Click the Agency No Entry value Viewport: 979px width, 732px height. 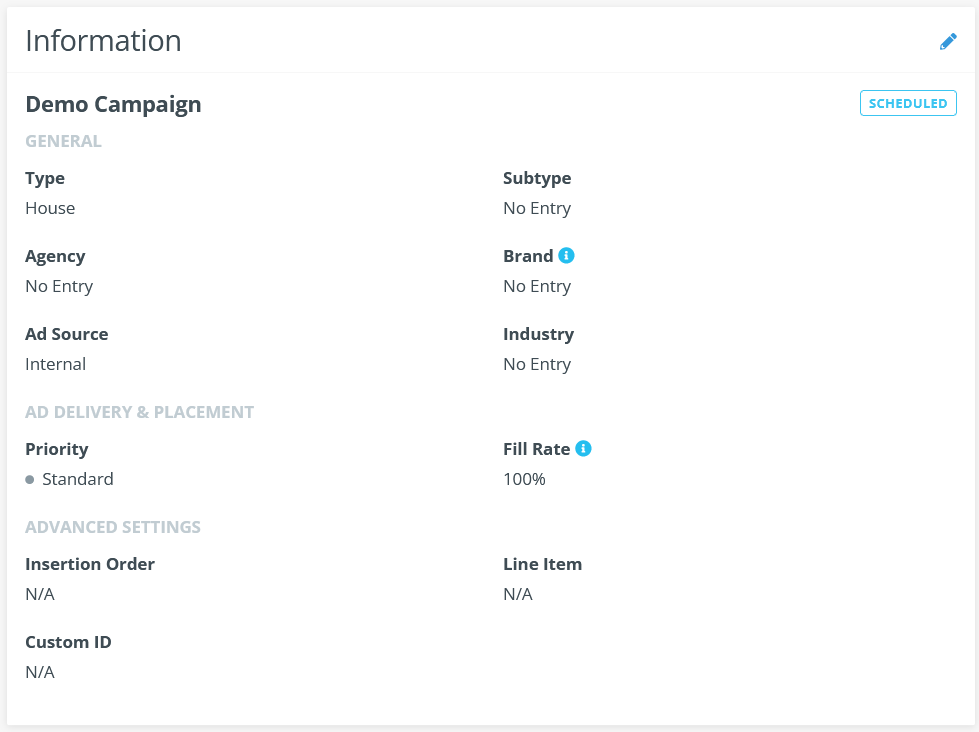point(59,287)
